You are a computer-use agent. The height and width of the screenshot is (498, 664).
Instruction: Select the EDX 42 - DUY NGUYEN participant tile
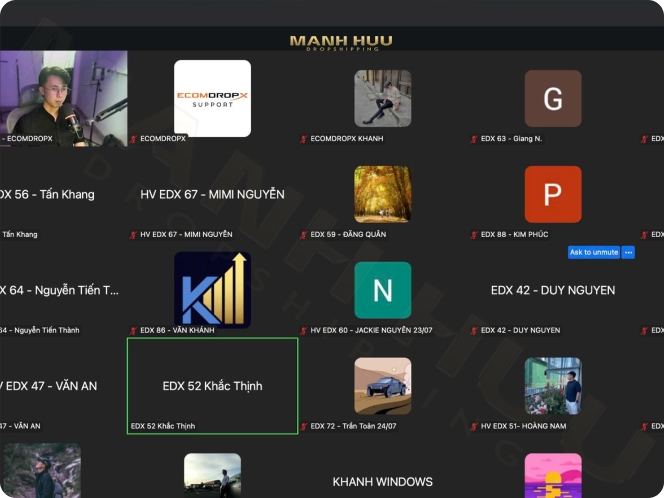[552, 290]
